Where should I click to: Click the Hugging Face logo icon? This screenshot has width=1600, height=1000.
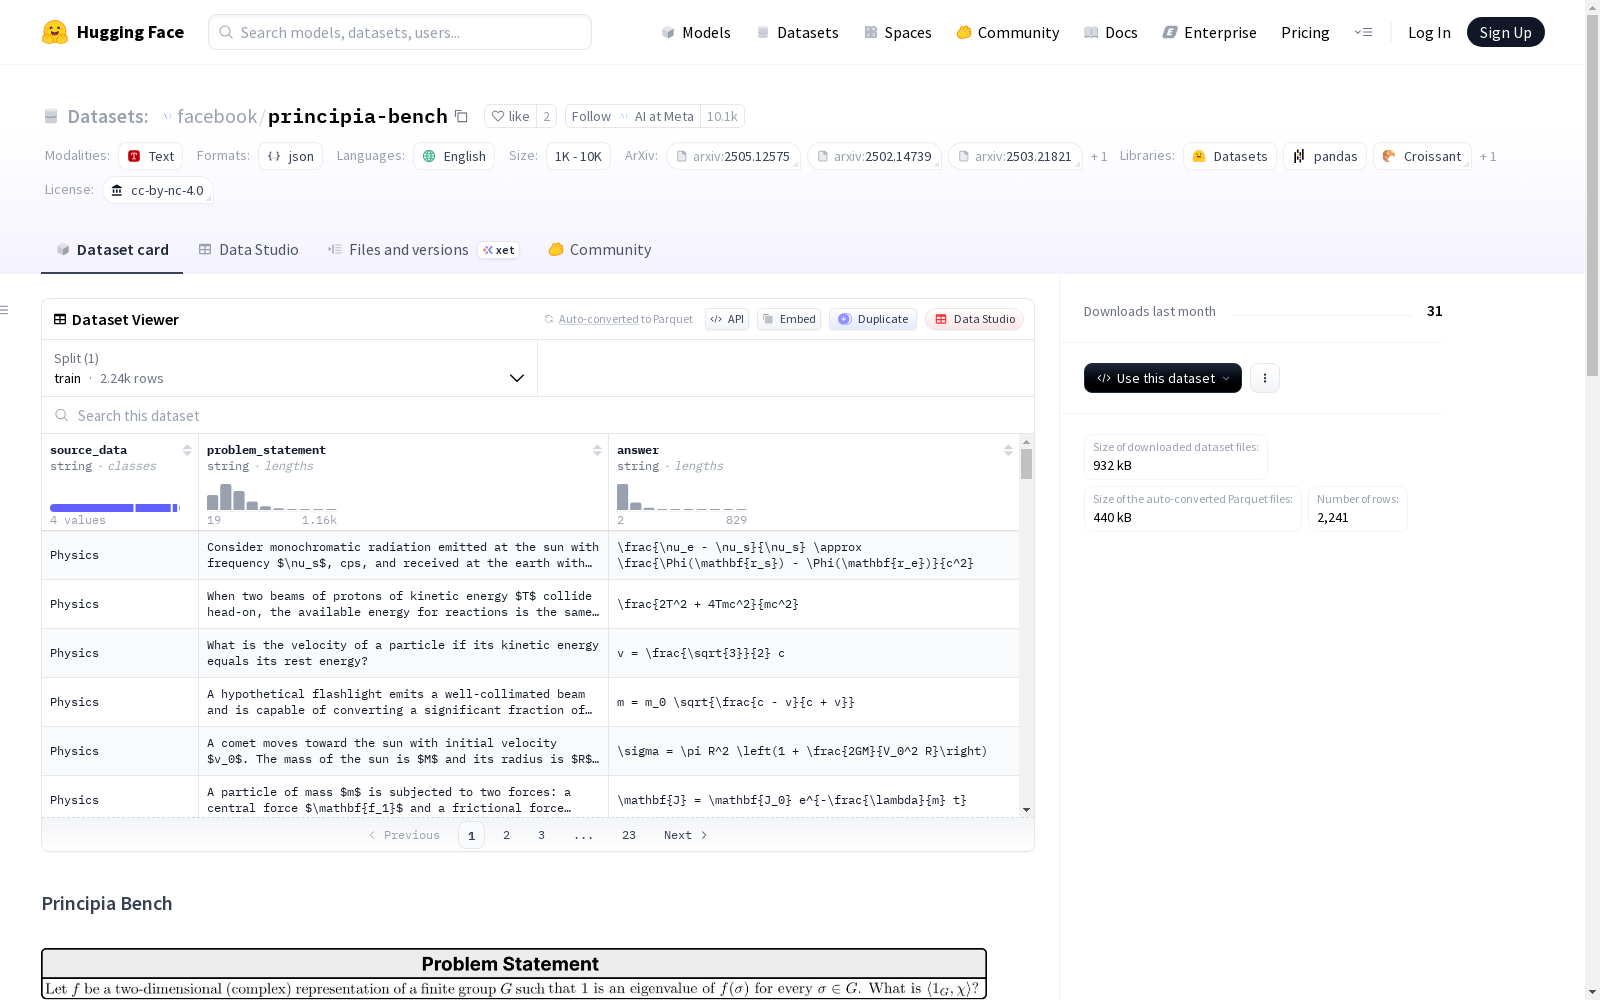(x=55, y=32)
